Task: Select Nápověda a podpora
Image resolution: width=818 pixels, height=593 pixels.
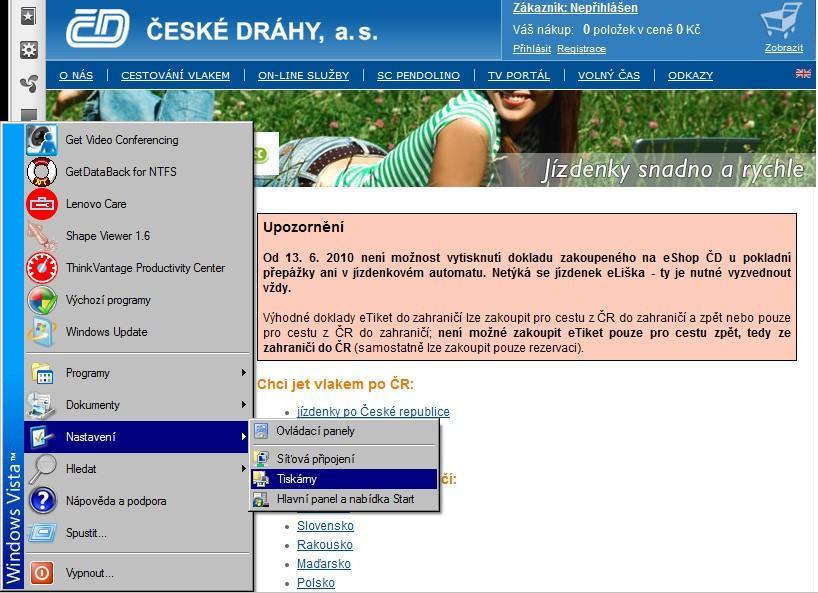Action: pos(138,501)
